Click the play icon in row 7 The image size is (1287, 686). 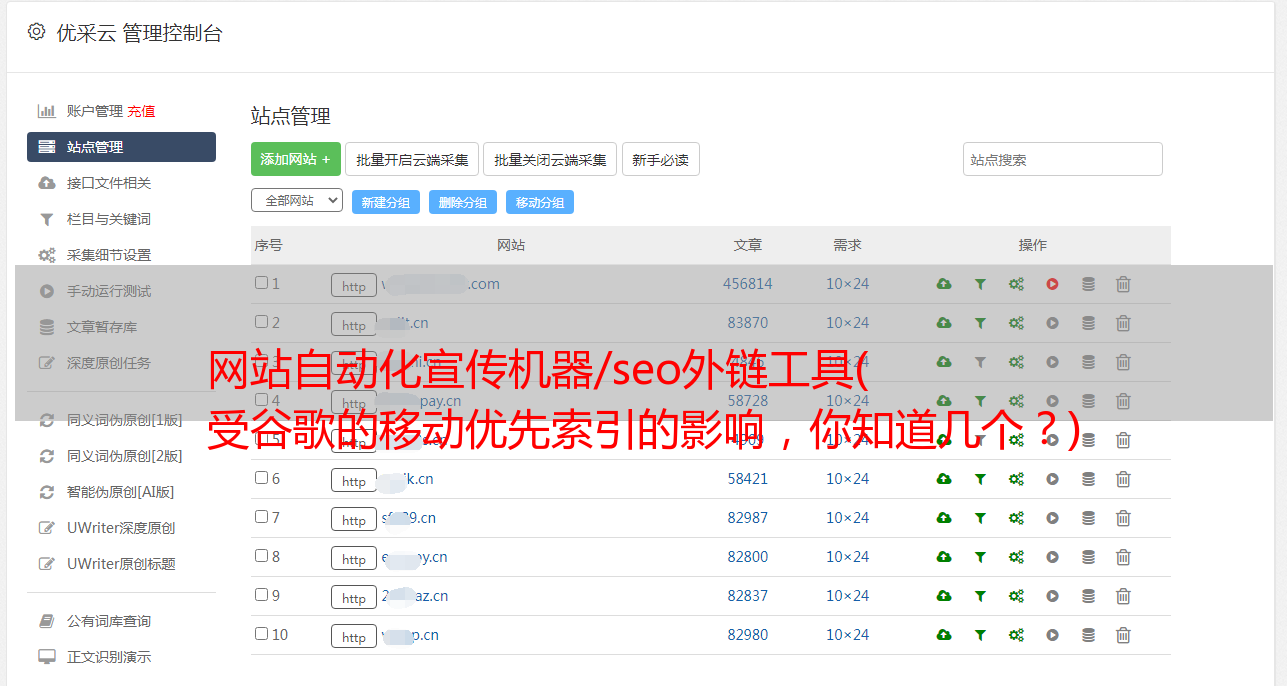click(1052, 518)
